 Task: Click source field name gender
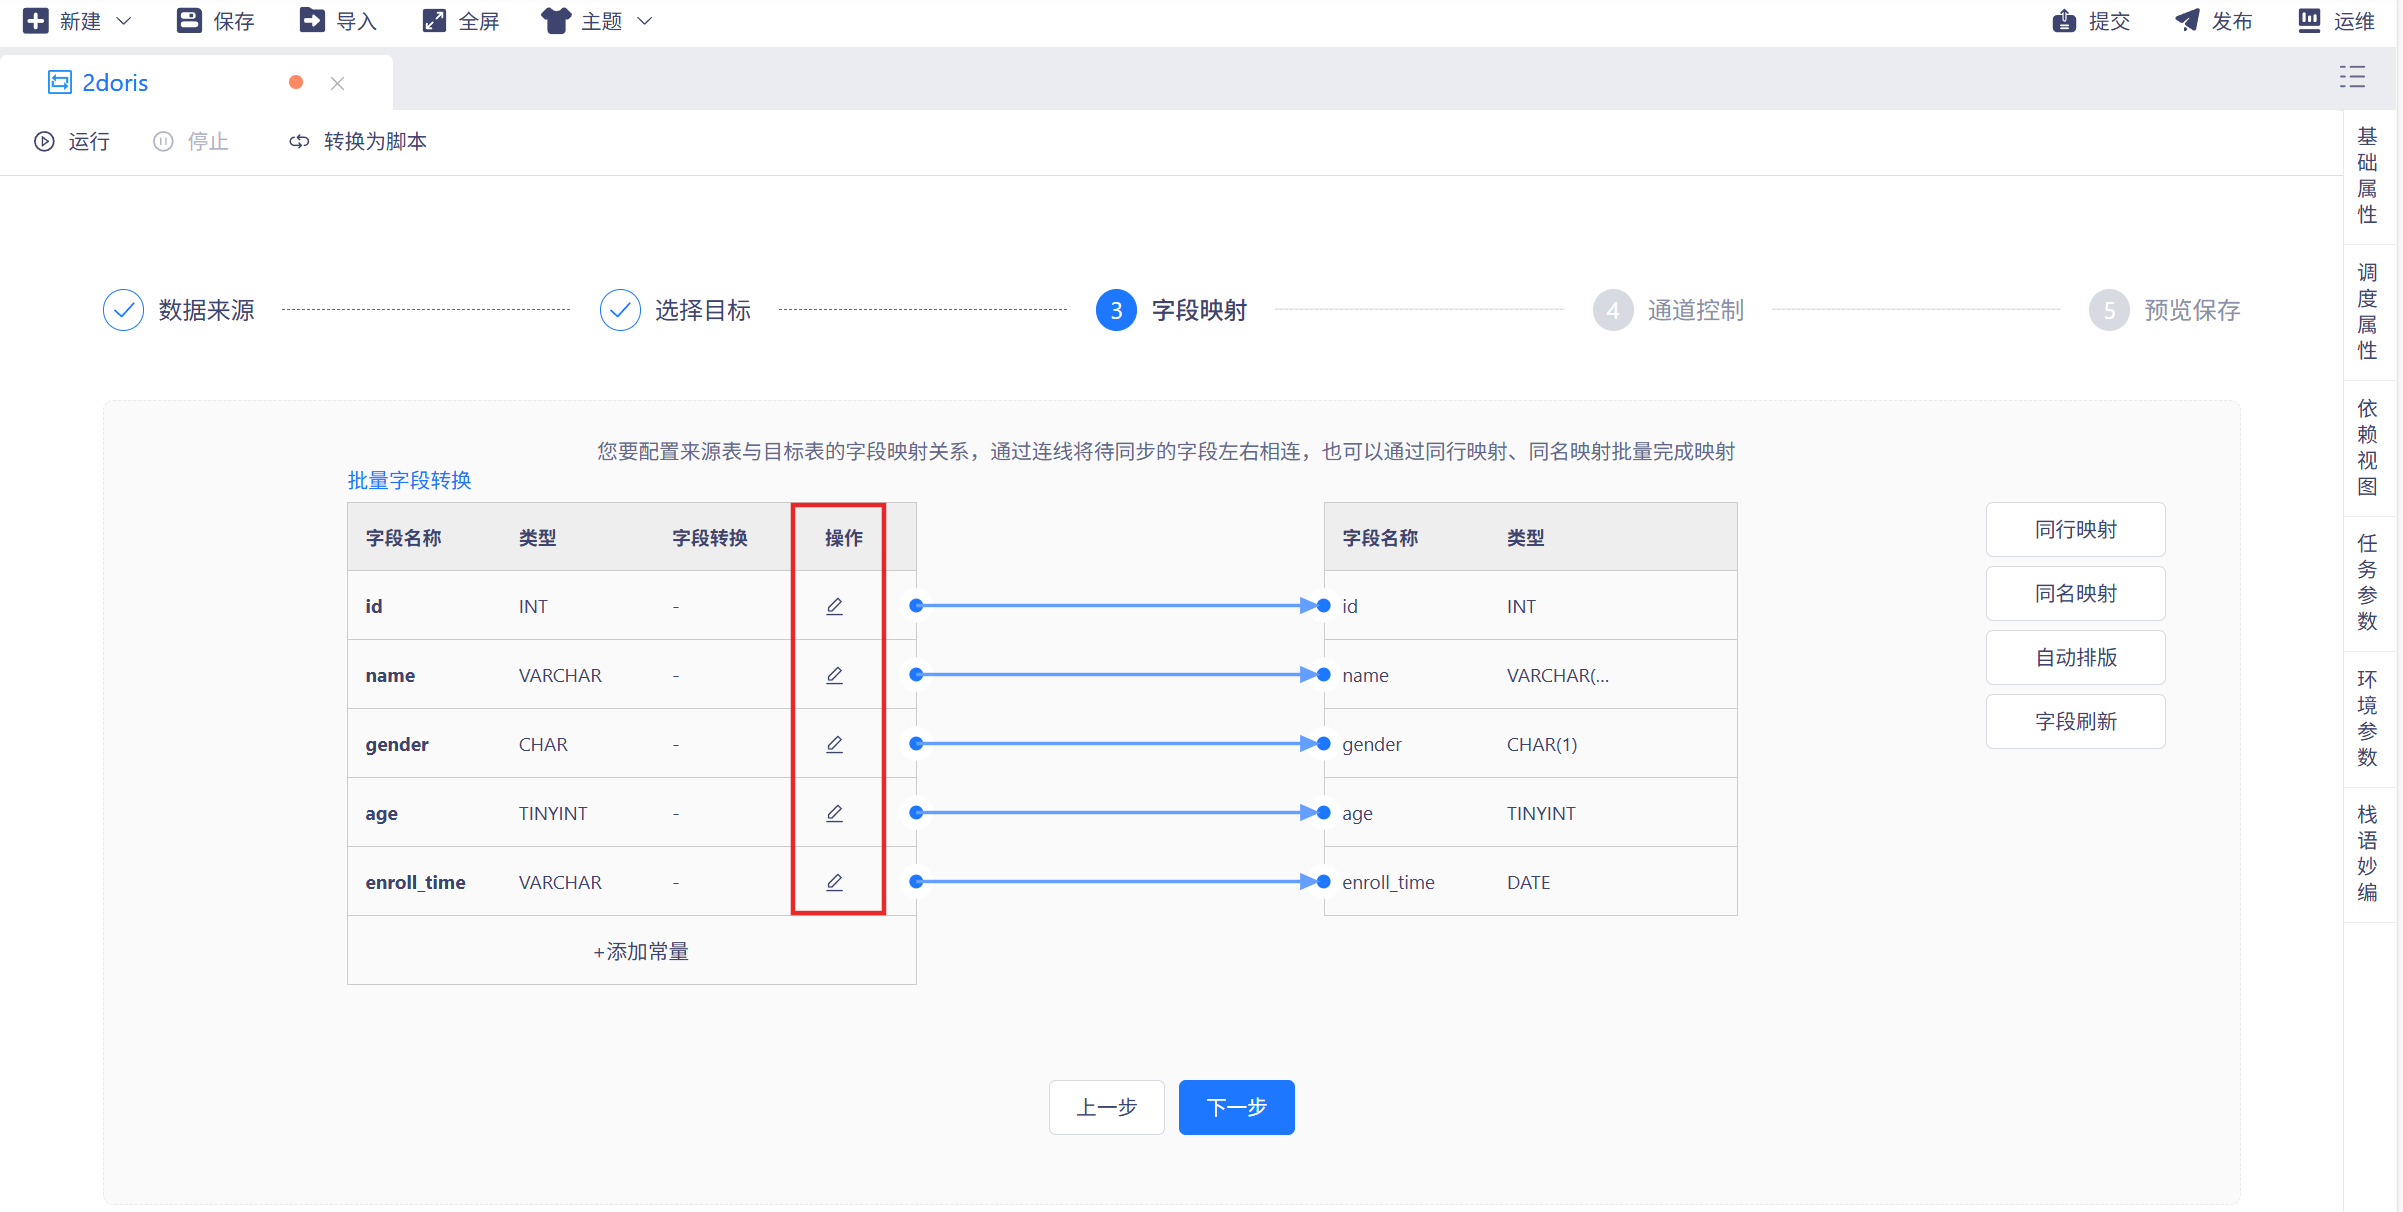397,744
